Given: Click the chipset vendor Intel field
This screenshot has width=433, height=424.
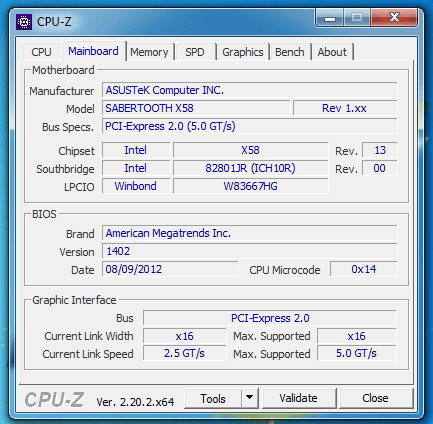Looking at the screenshot, I should (136, 150).
